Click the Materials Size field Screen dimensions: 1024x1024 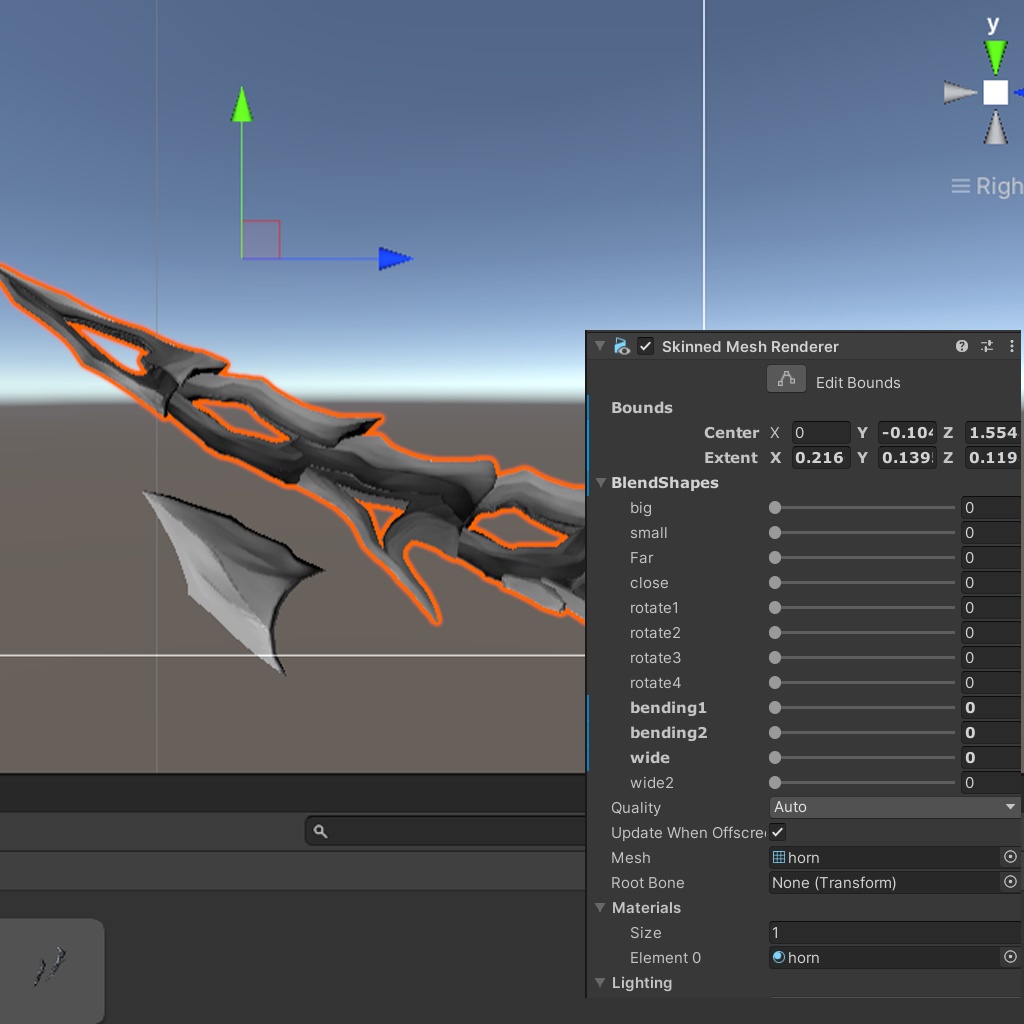point(895,932)
